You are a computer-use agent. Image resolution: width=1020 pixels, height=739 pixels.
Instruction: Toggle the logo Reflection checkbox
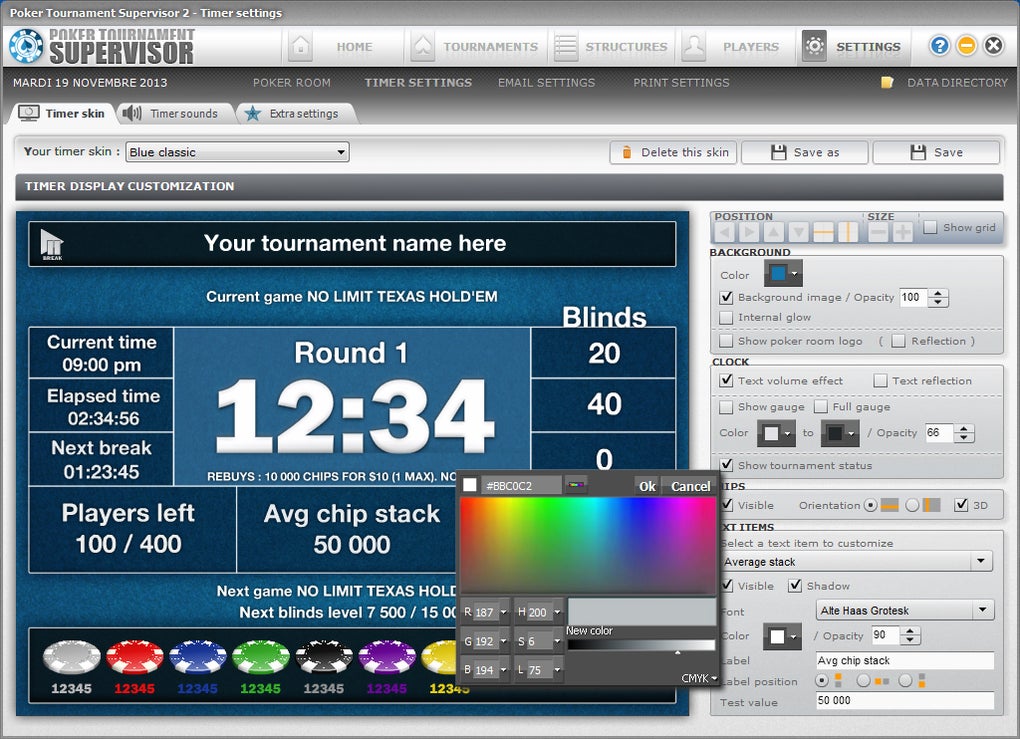(x=898, y=341)
